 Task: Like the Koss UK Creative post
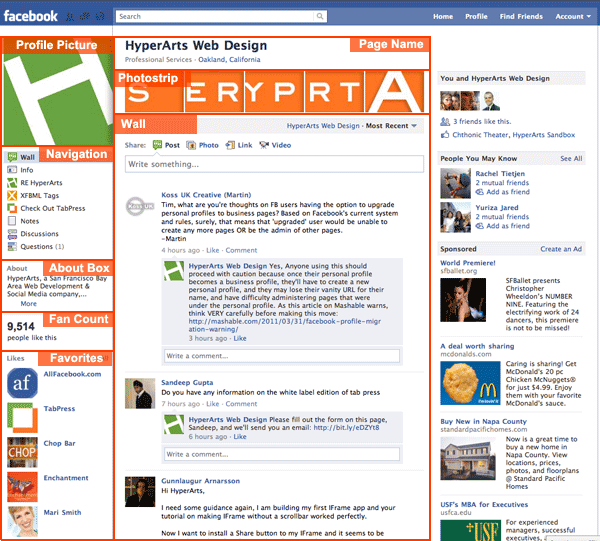pyautogui.click(x=212, y=250)
